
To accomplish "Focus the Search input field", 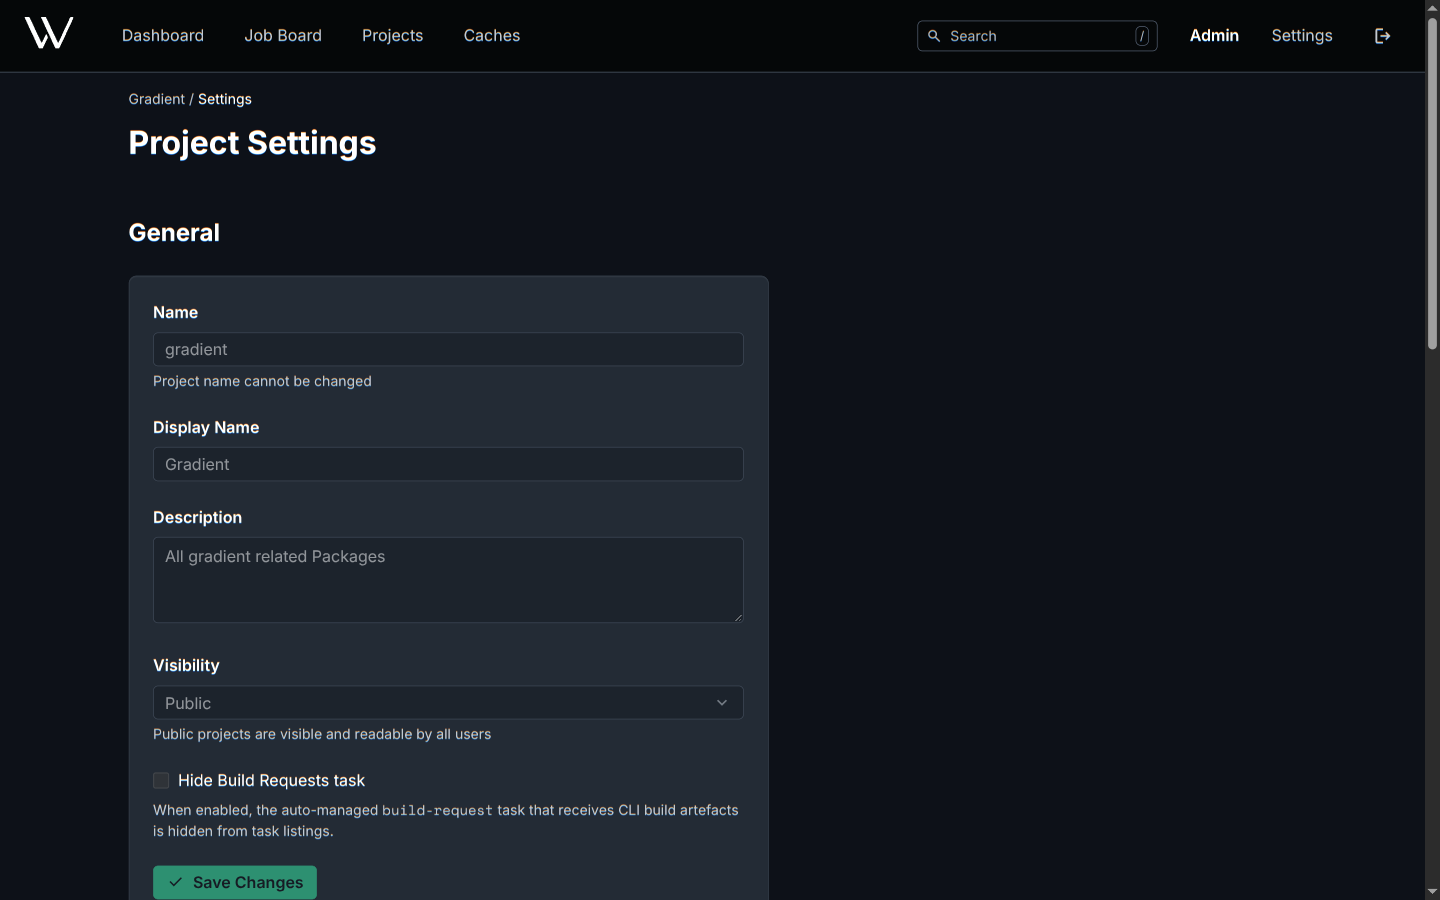I will click(x=1037, y=36).
